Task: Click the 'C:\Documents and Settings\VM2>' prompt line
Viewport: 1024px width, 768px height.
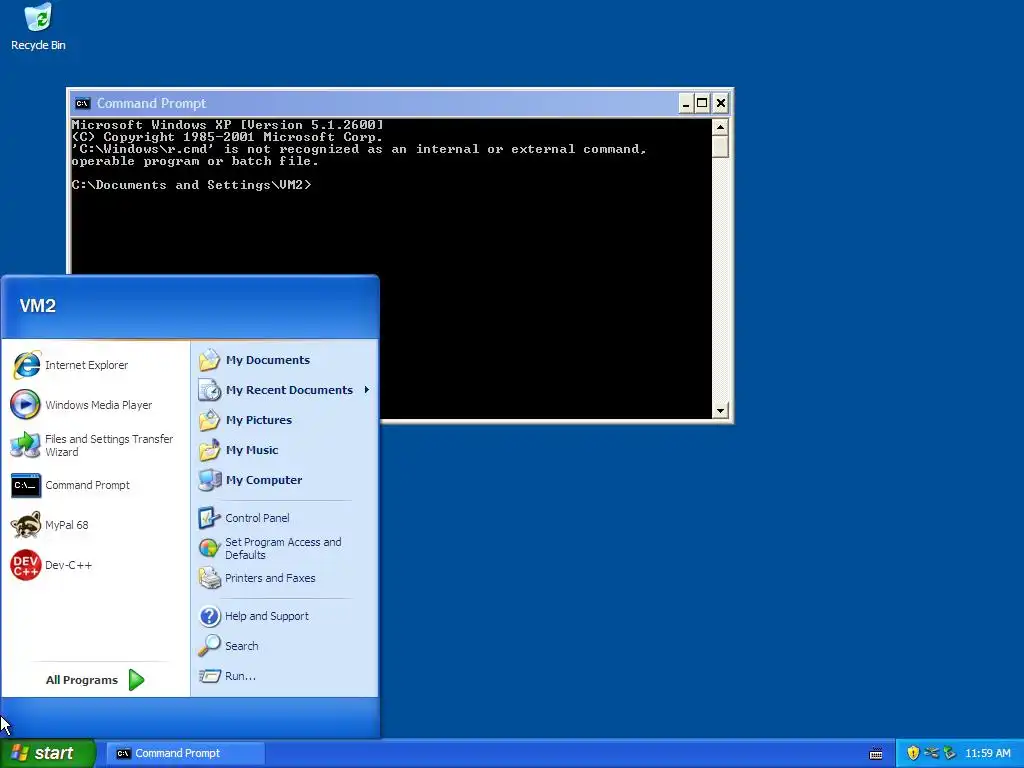Action: (191, 185)
